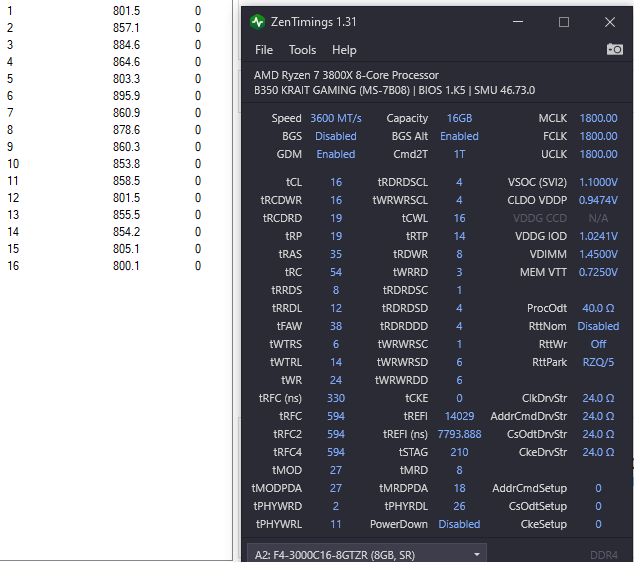
Task: Click the ZenTimings app logo icon
Action: [x=257, y=22]
